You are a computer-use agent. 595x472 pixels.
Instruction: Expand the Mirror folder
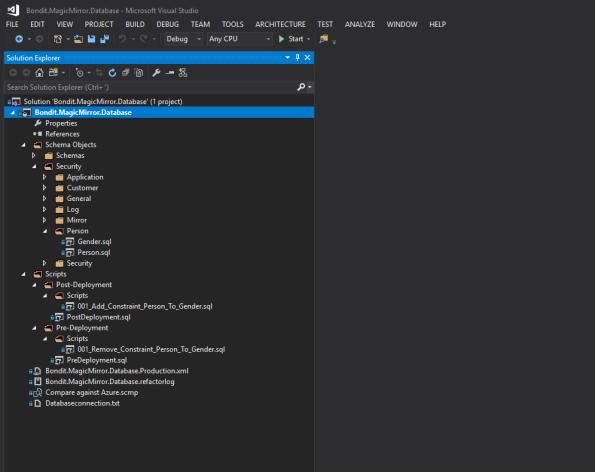(45, 220)
